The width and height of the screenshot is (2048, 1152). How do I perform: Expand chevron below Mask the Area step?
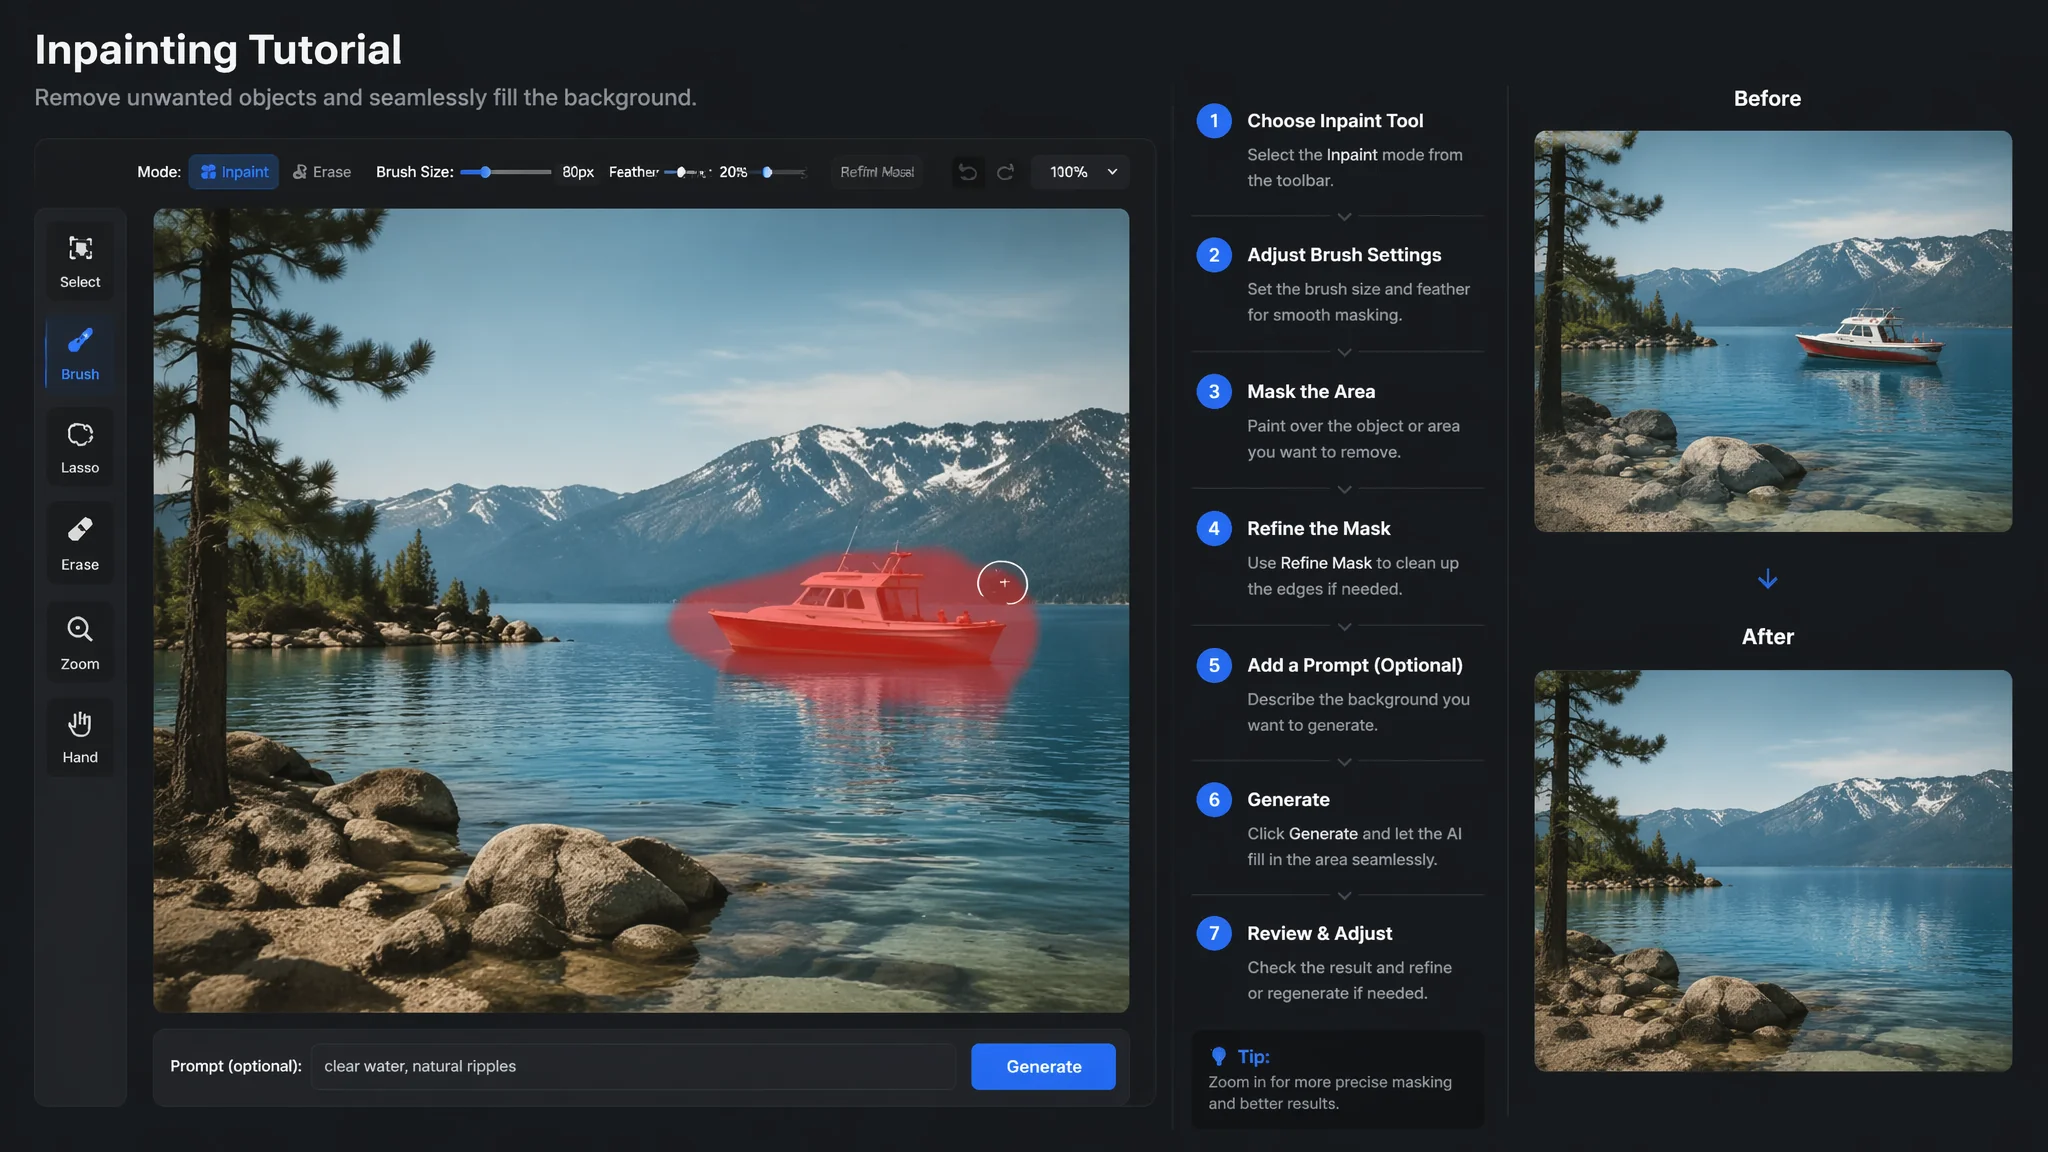1344,489
